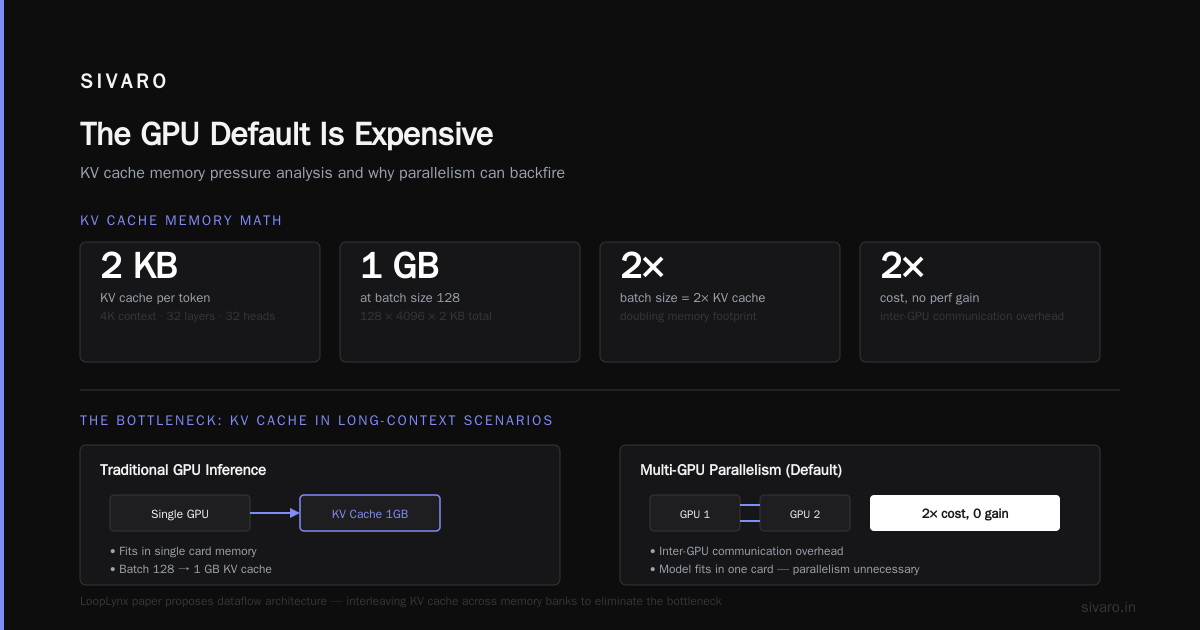The image size is (1200, 630).
Task: Click The GPU Default Is Expensive heading
Action: (286, 134)
